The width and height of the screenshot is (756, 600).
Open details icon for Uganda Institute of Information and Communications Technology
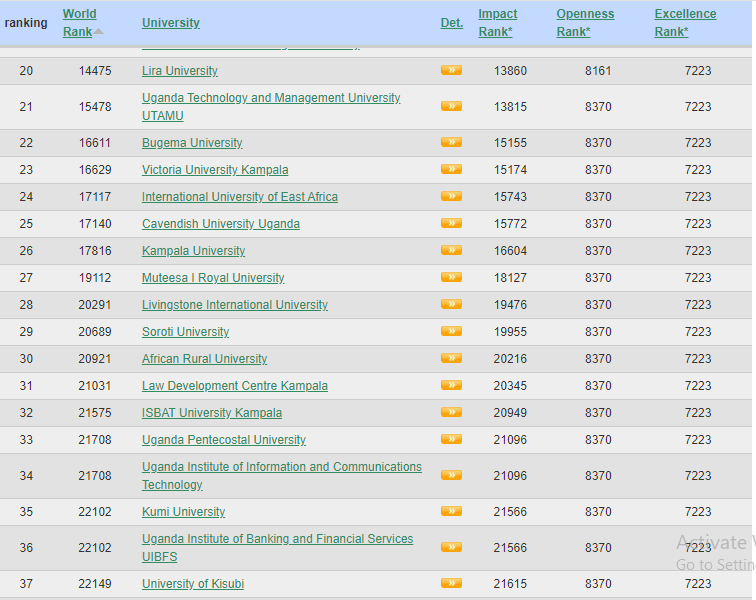[451, 476]
